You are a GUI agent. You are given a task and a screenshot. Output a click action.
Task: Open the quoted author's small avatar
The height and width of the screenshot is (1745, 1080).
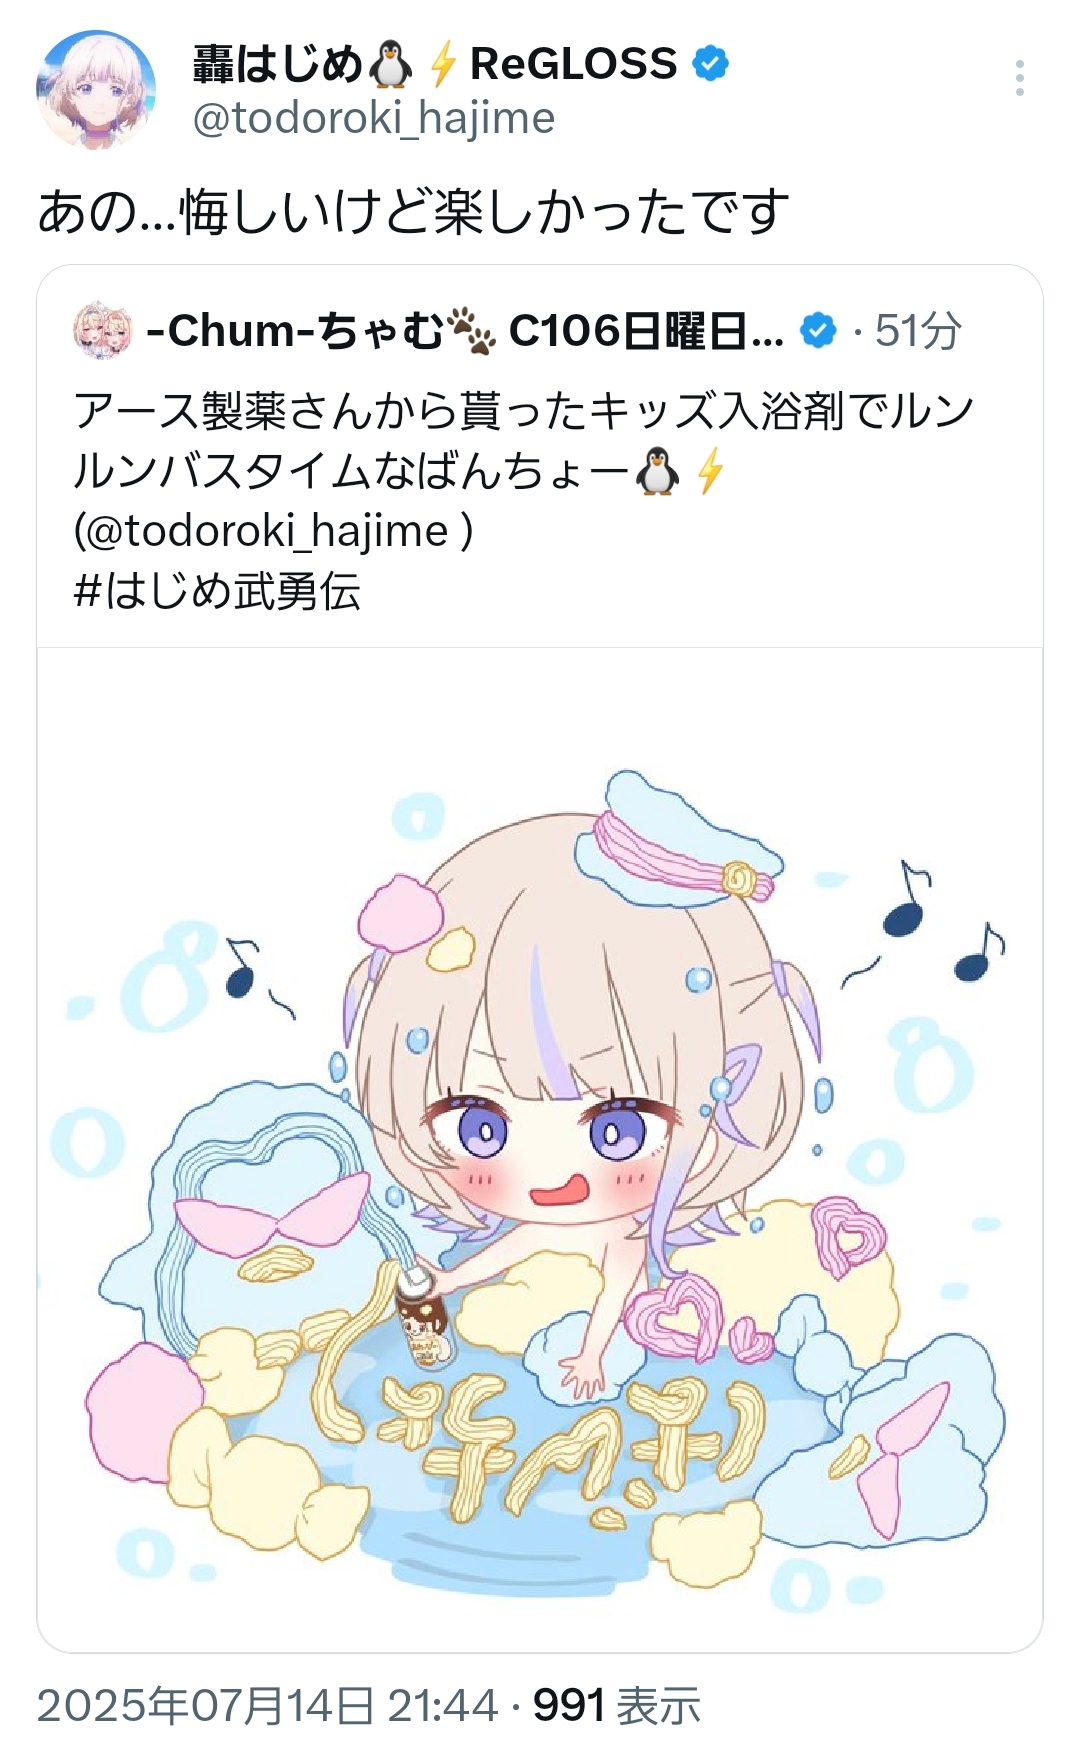[x=103, y=331]
